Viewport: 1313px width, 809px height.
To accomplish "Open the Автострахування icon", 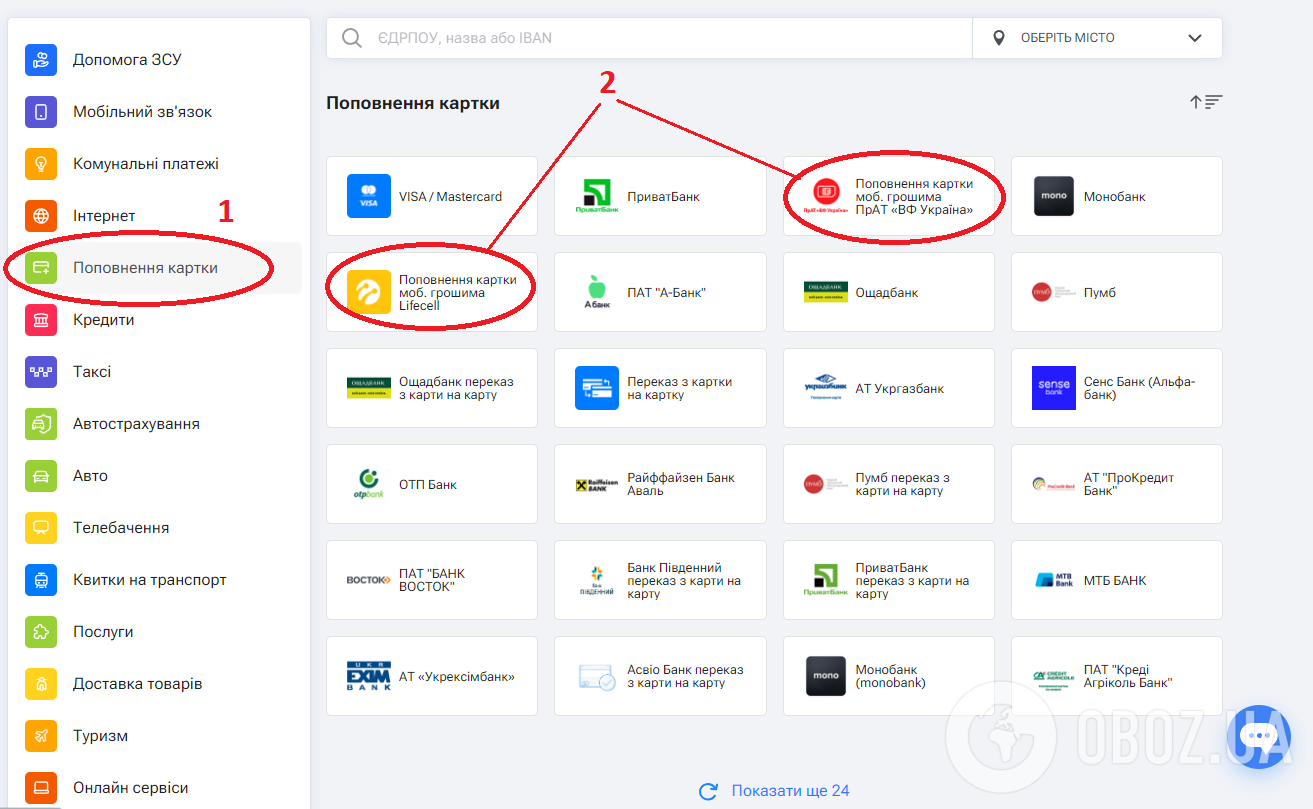I will coord(41,424).
